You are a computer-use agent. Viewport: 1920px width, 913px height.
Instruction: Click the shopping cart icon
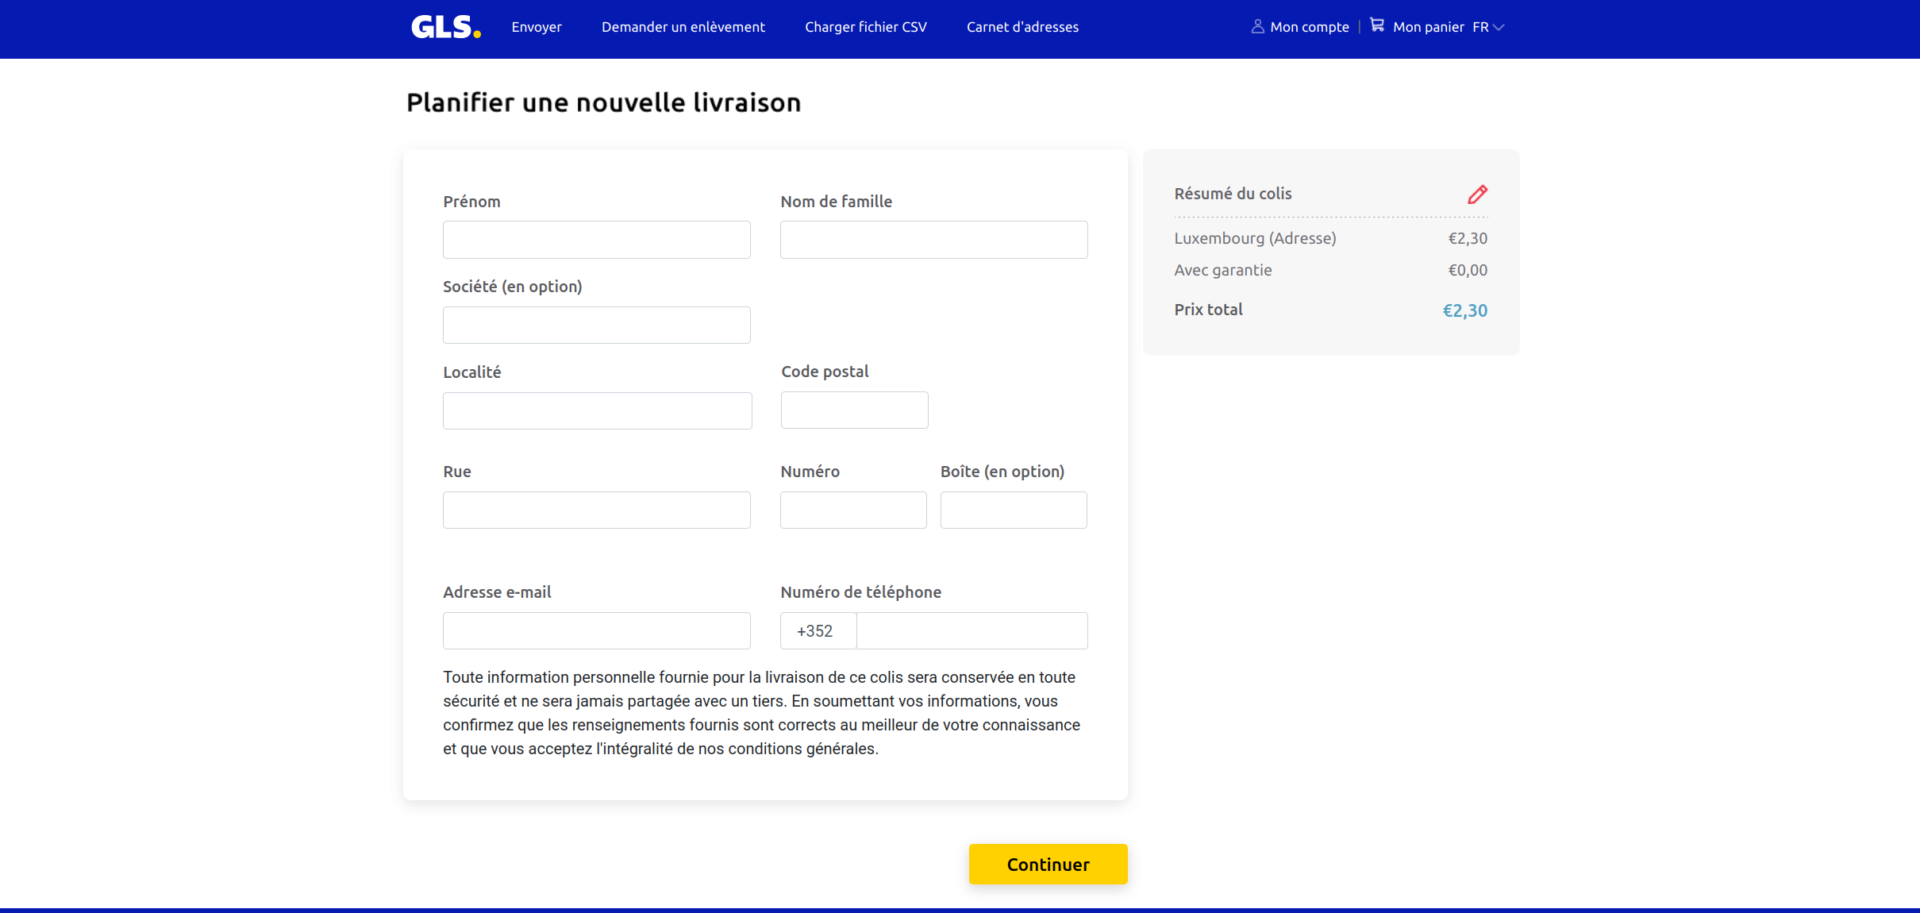coord(1377,25)
